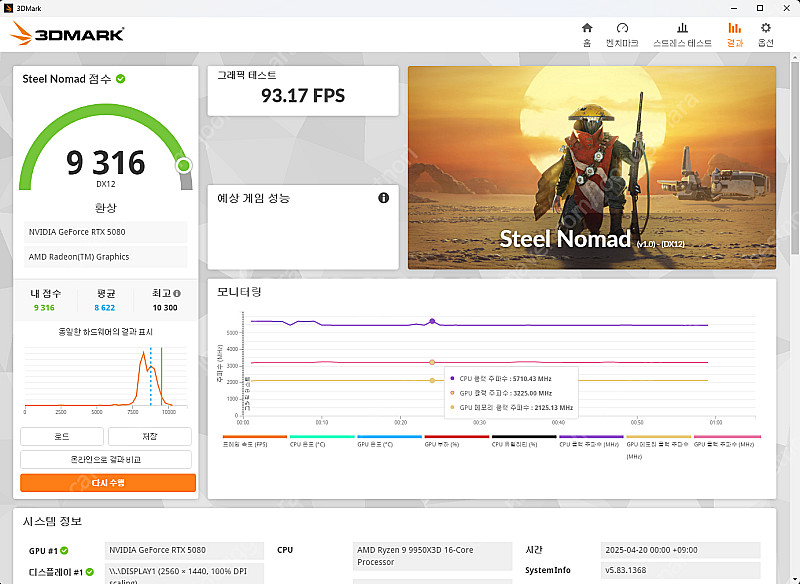This screenshot has height=584, width=800.
Task: Click the green check beside 디스플레이 #1
Action: [x=90, y=572]
